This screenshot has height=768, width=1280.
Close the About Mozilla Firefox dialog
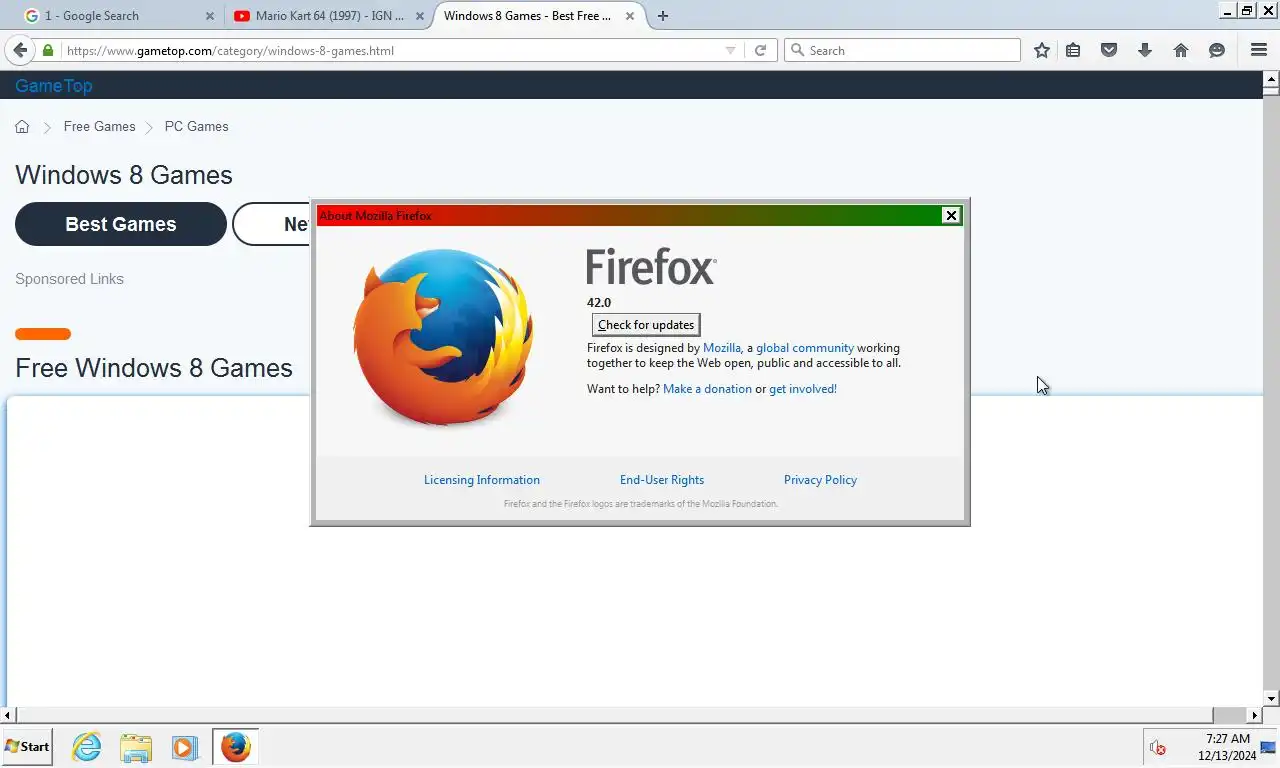pyautogui.click(x=951, y=215)
